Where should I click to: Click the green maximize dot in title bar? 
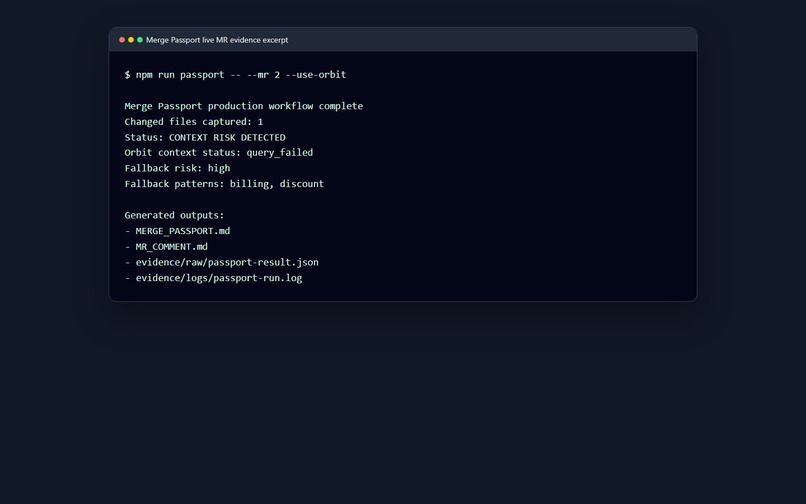pyautogui.click(x=140, y=40)
